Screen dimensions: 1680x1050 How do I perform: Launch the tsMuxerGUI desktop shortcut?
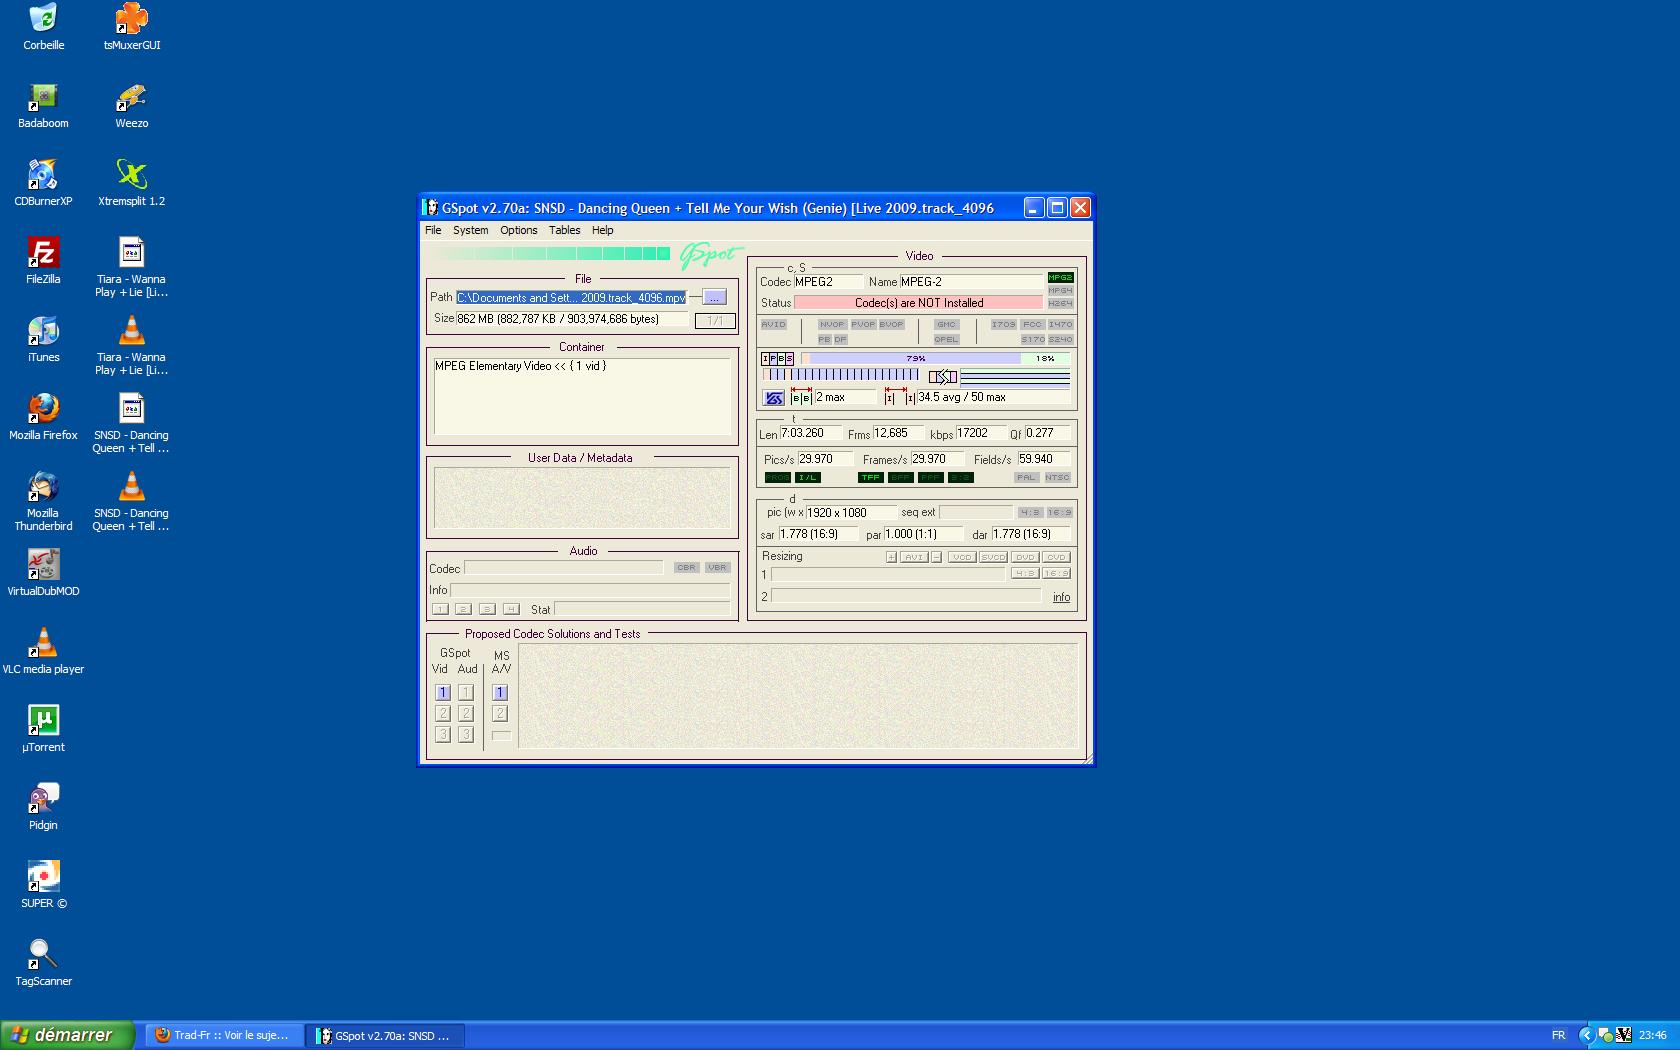131,18
